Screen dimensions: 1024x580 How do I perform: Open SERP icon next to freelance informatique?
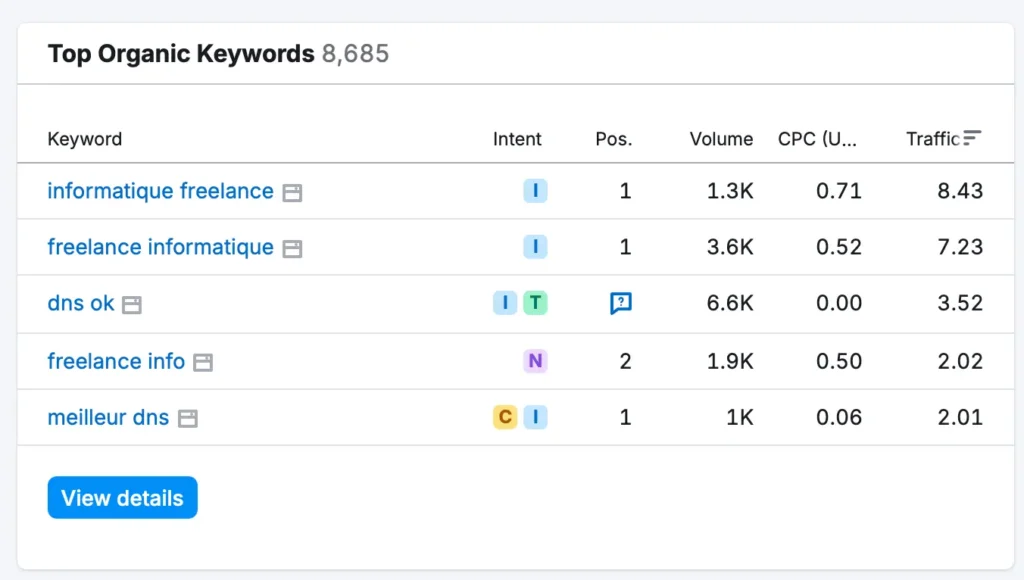pyautogui.click(x=292, y=249)
